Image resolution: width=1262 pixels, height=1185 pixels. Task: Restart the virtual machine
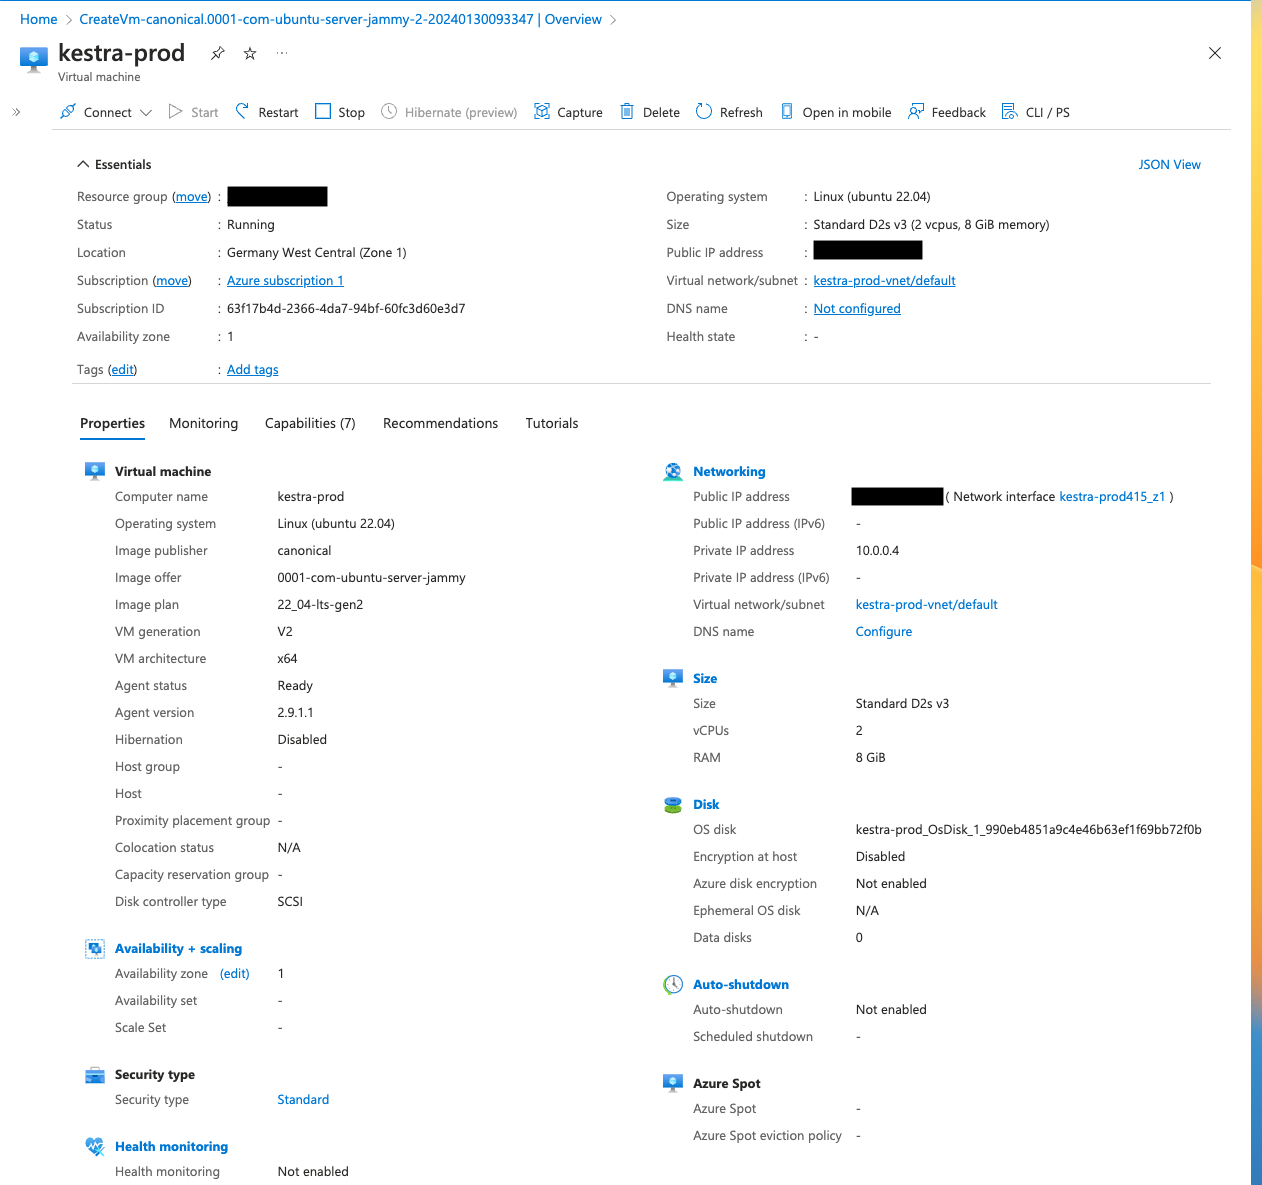266,112
